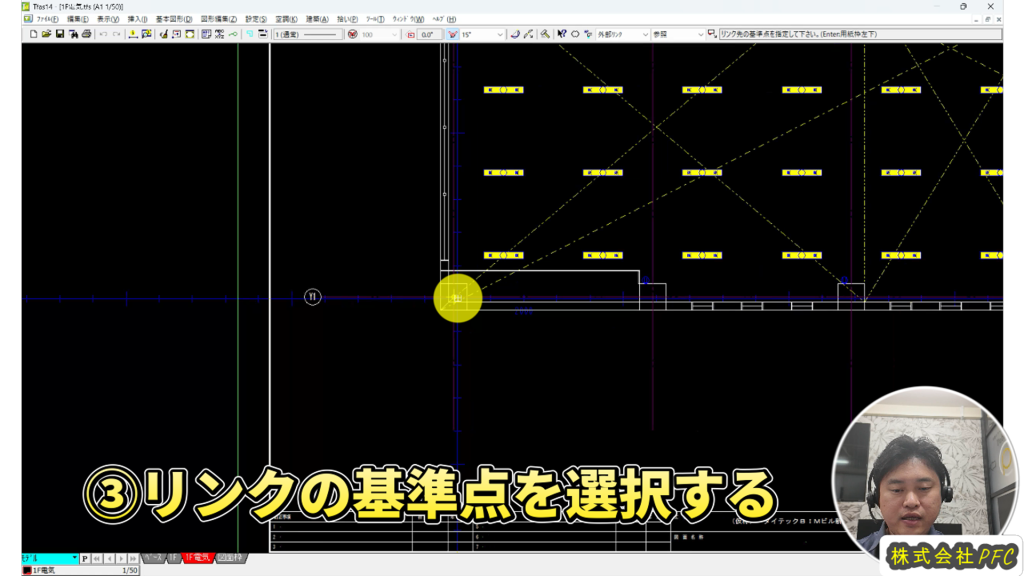The height and width of the screenshot is (576, 1024).
Task: Click the New file icon
Action: click(33, 34)
